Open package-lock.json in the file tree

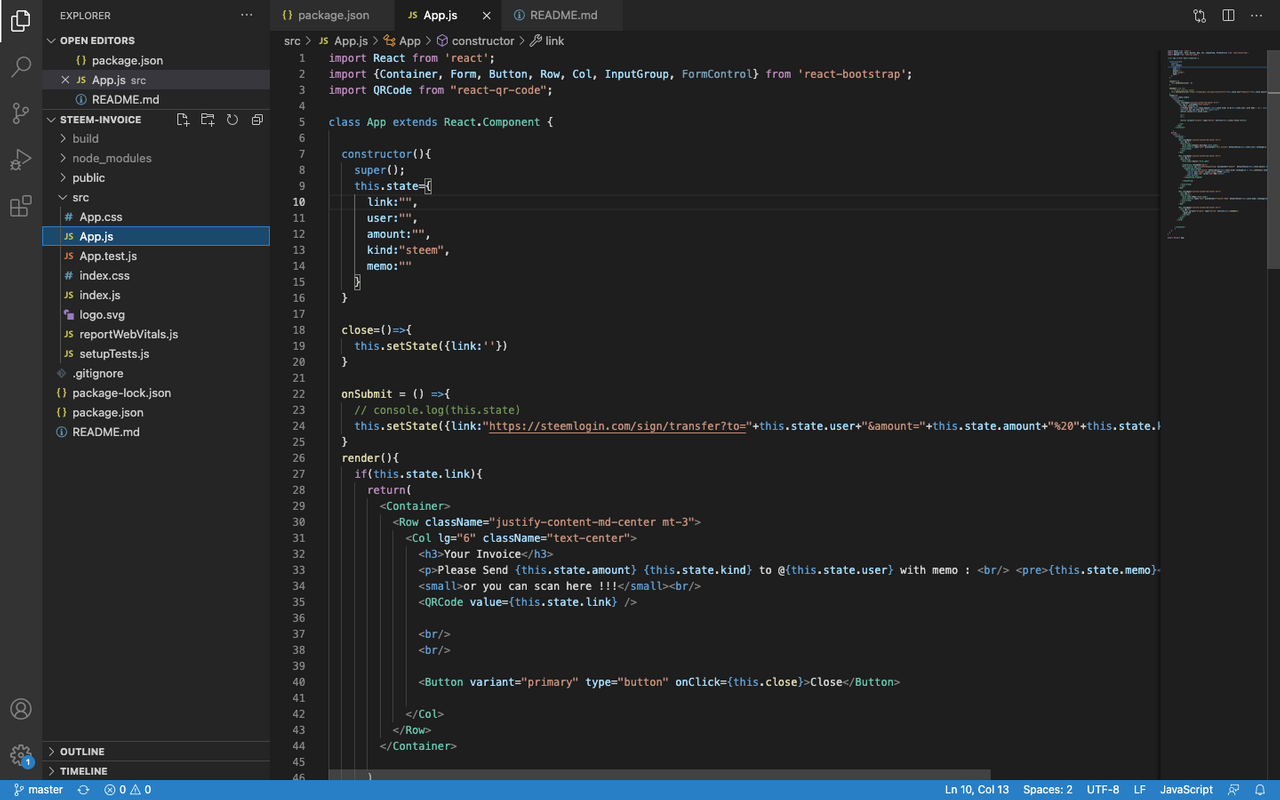click(156, 393)
